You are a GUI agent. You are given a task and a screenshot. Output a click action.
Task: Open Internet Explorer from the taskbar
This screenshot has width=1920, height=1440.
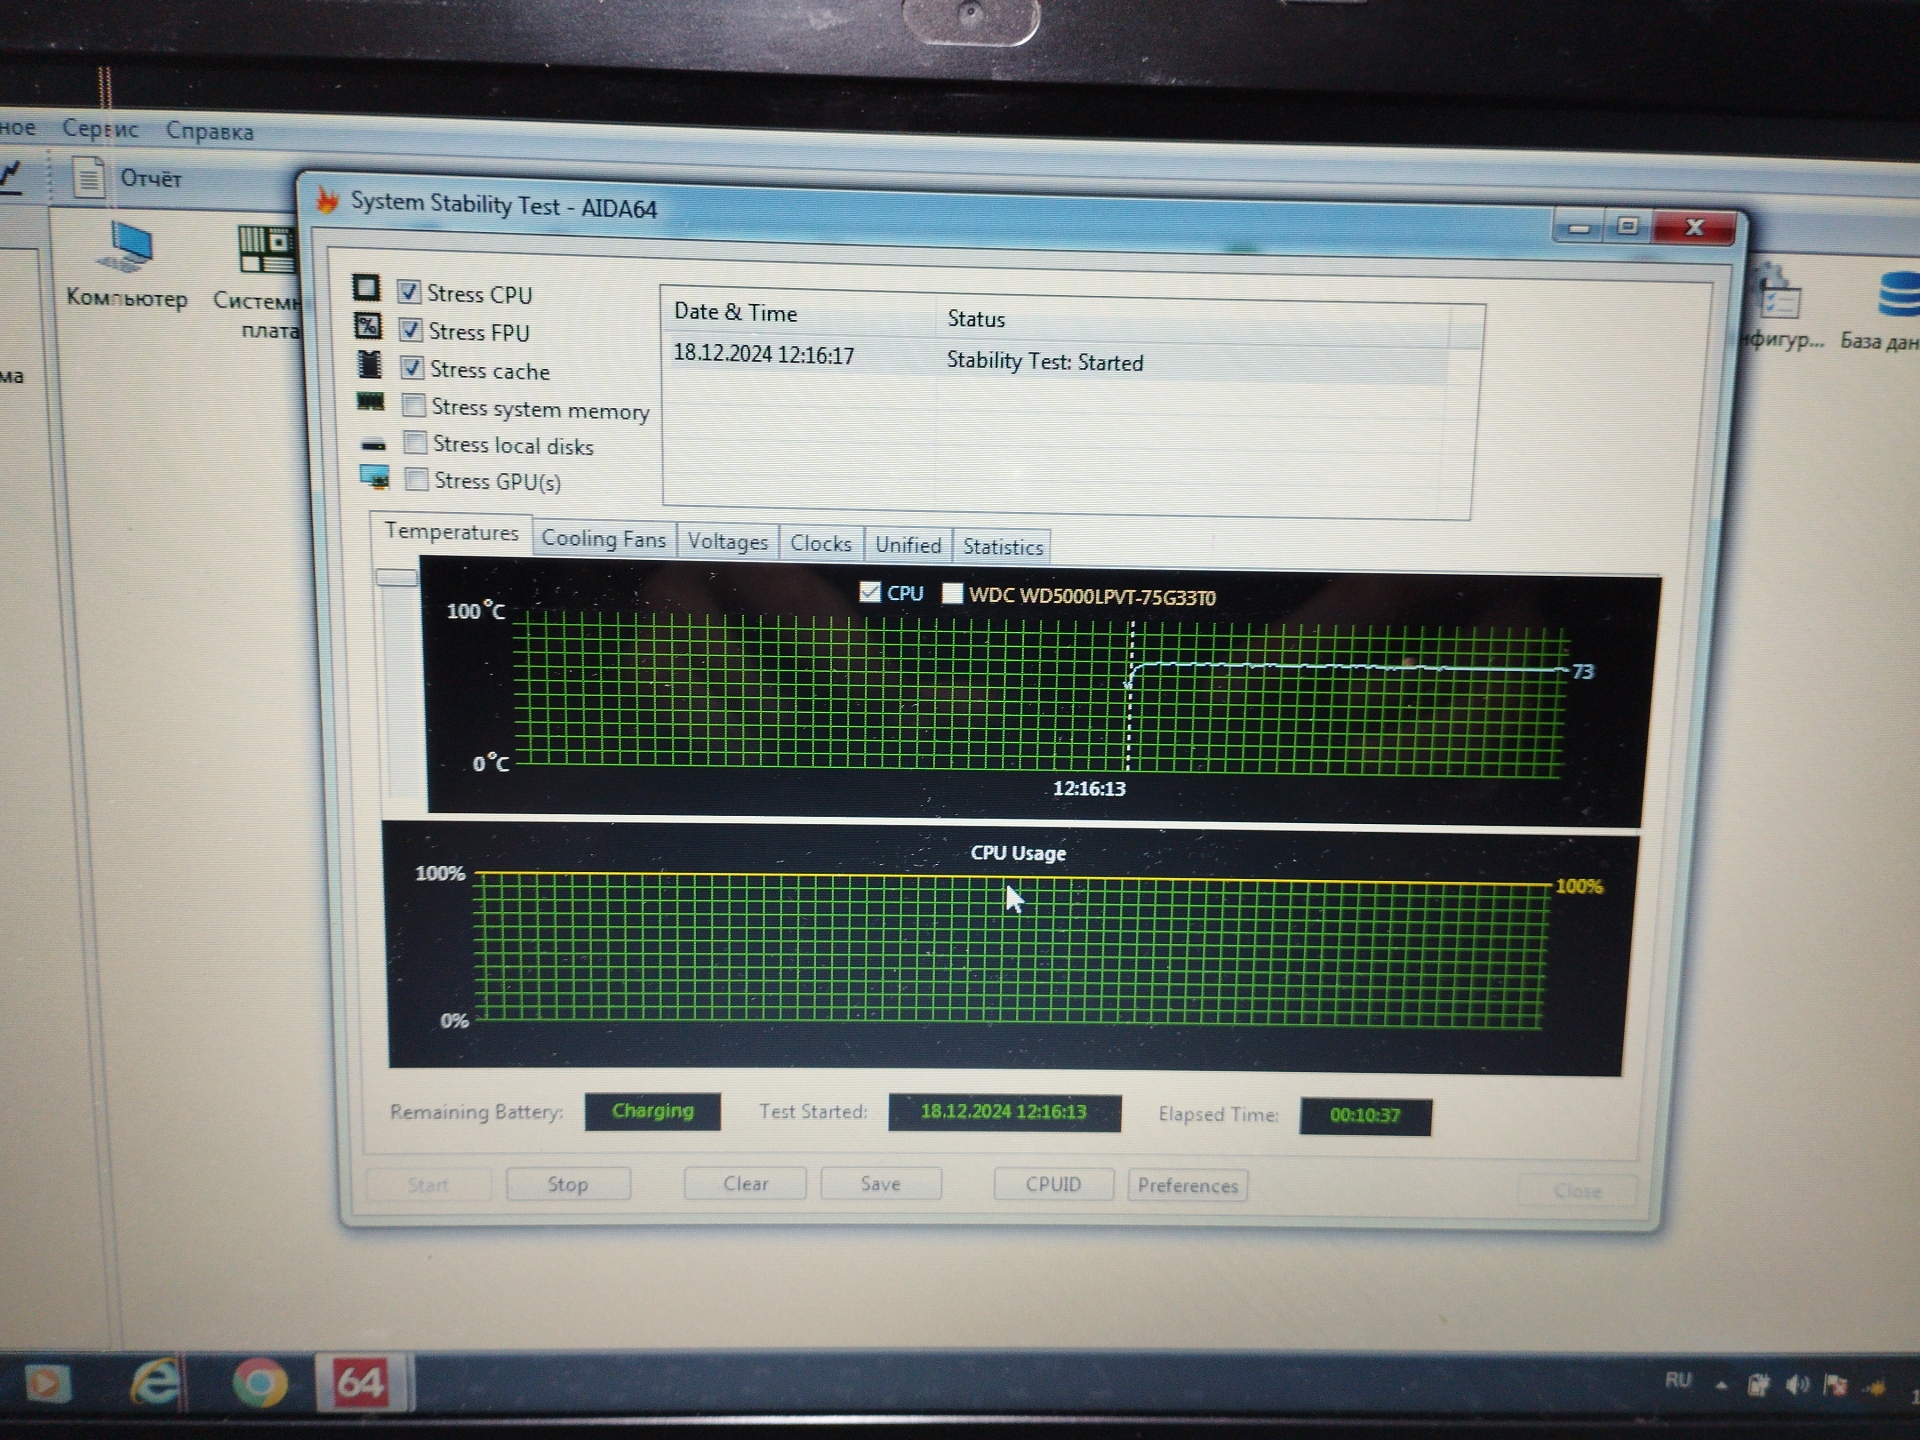[155, 1383]
